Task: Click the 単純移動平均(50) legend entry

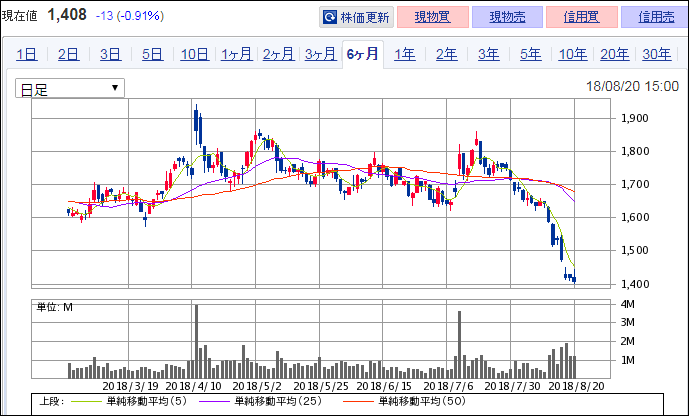Action: 405,401
